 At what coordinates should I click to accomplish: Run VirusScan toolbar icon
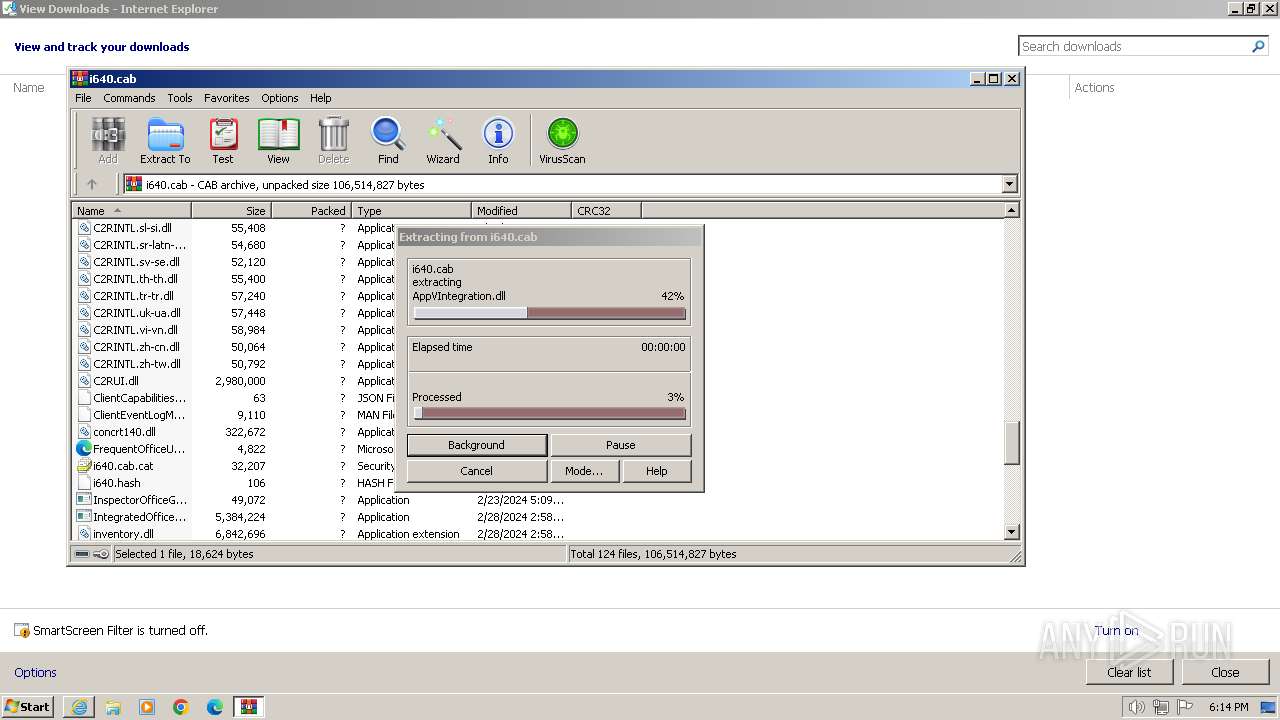[x=562, y=140]
